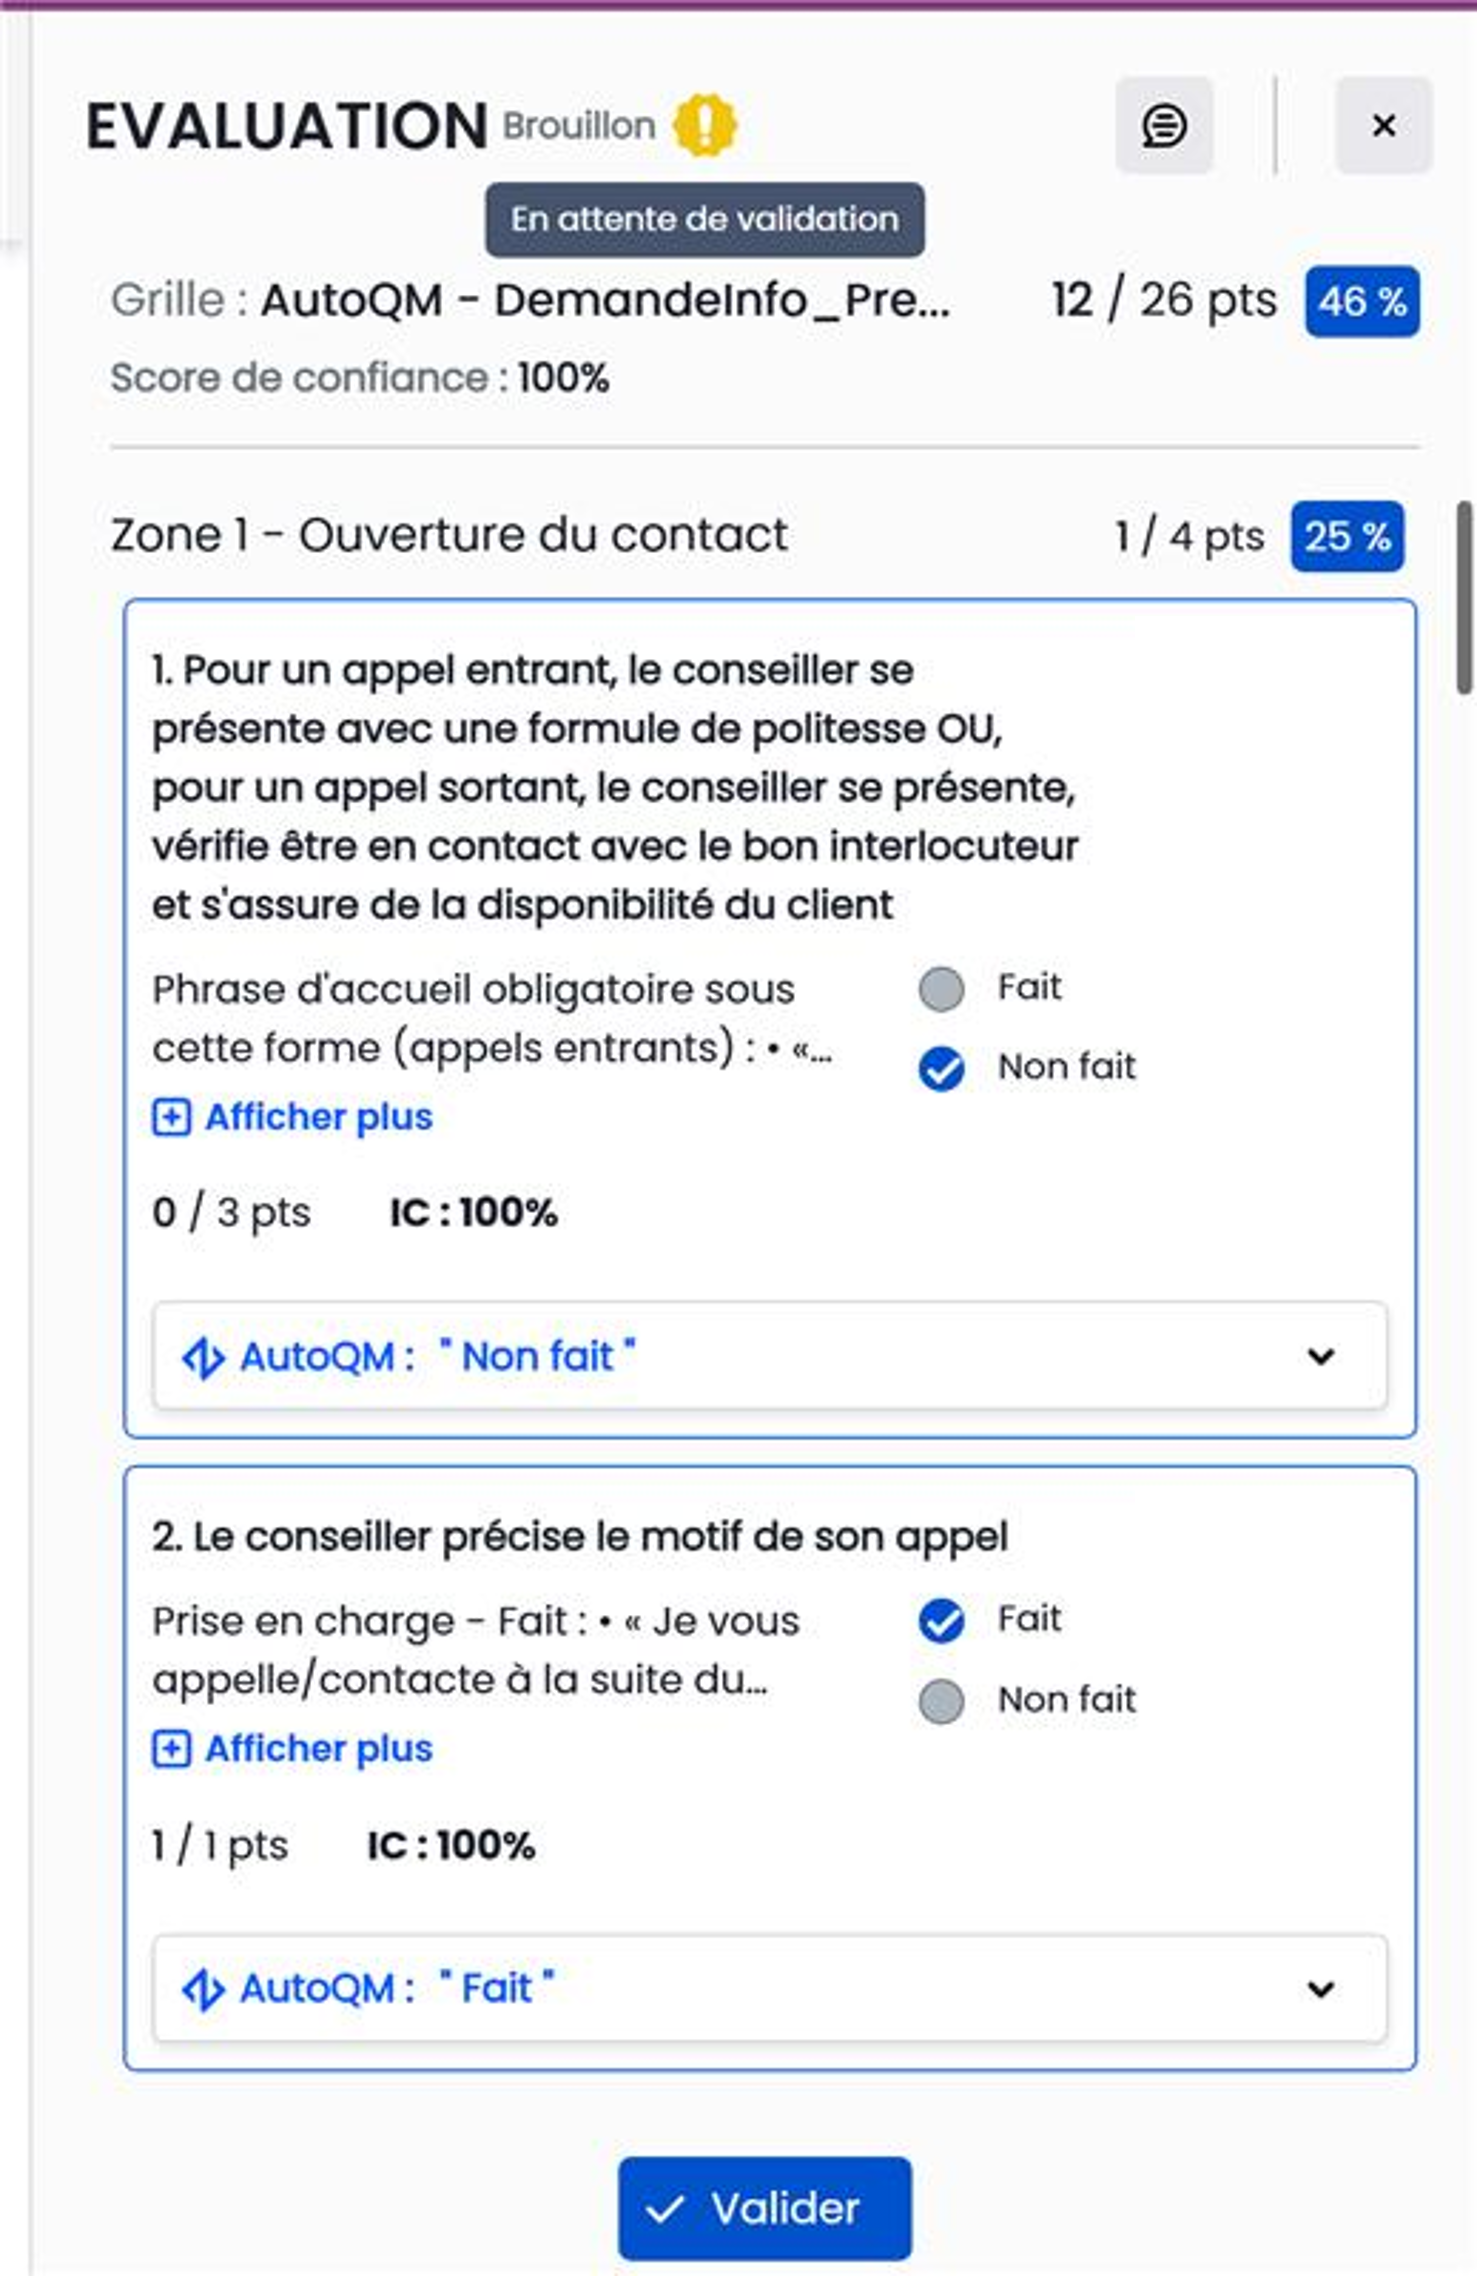Click the plus icon under question 1
This screenshot has width=1477, height=2276.
point(171,1117)
